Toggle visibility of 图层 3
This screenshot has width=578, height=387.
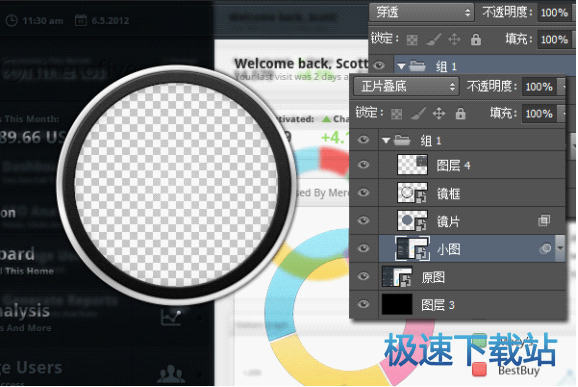363,304
